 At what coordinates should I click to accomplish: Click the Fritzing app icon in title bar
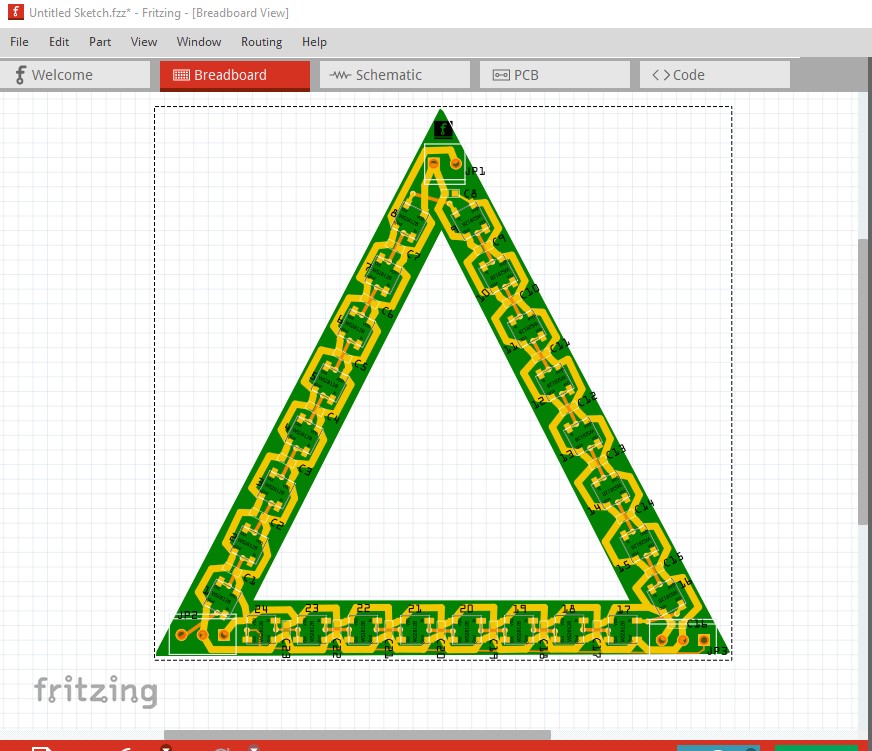15,13
